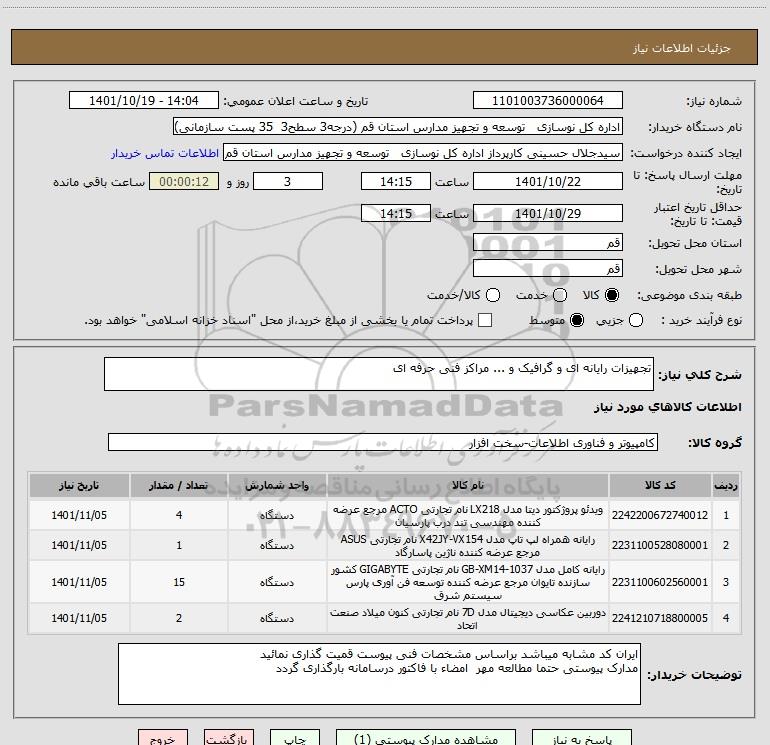Select the کالا/خدمت radio button

tap(493, 295)
